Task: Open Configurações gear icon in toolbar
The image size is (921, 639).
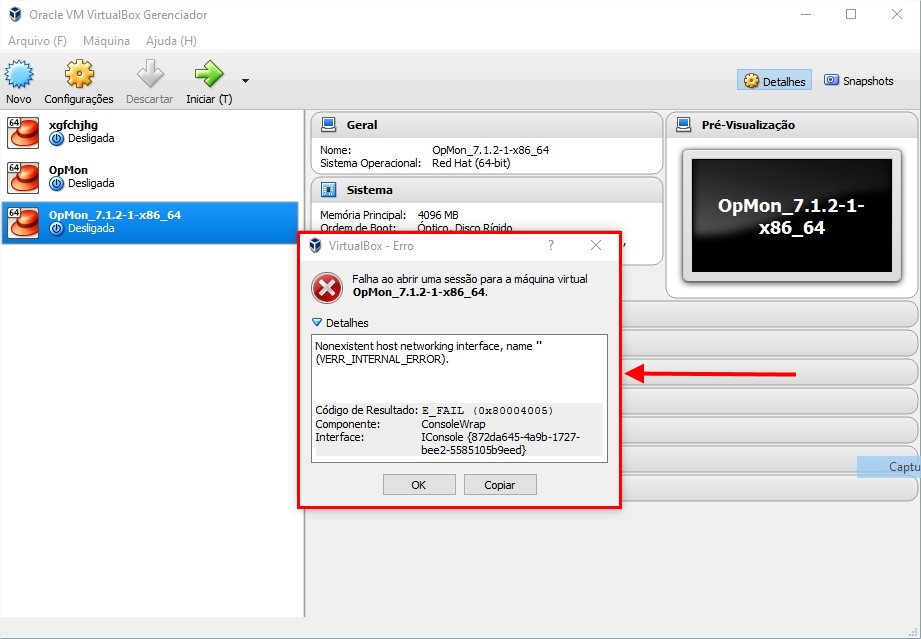Action: click(x=79, y=75)
